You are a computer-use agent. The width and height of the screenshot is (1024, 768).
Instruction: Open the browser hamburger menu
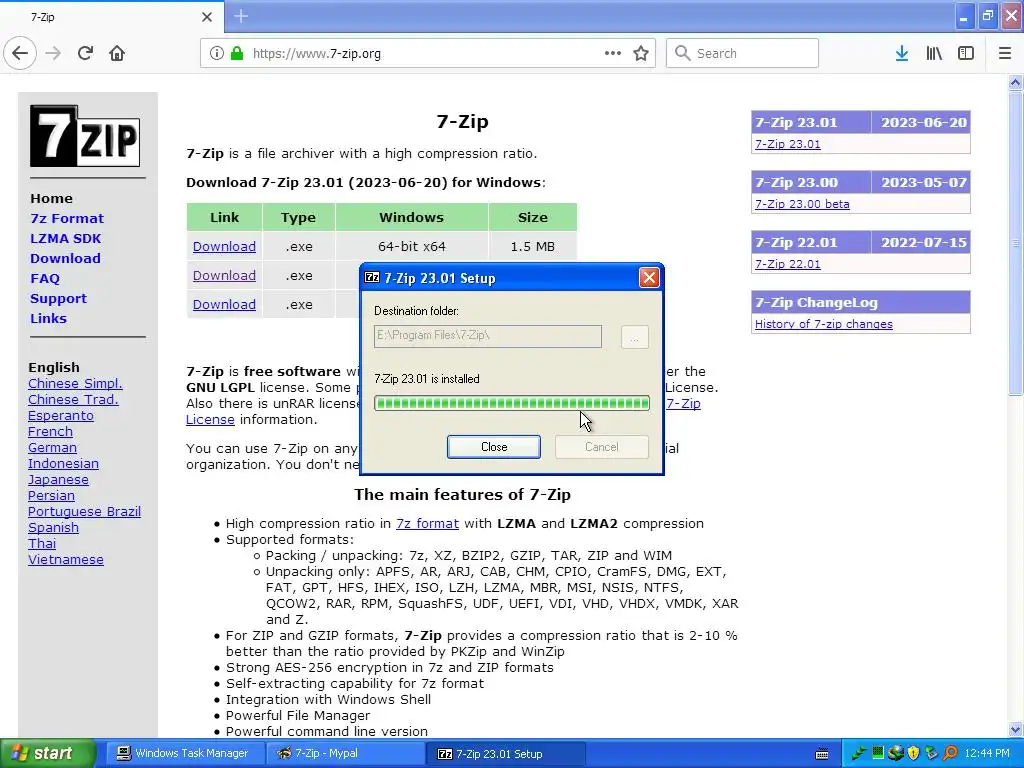point(1005,53)
